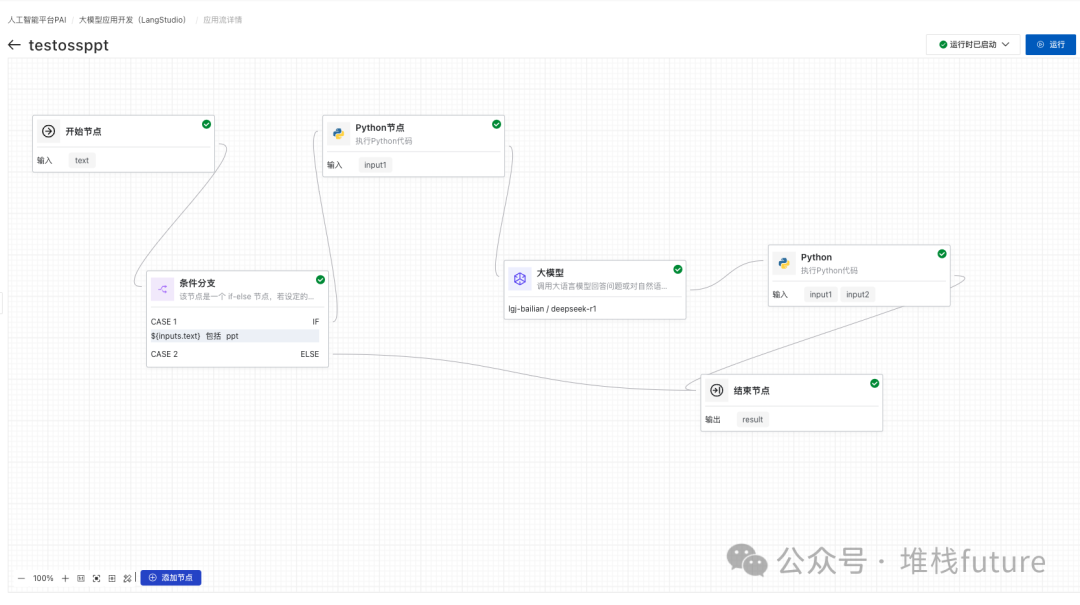
Task: Click the 开始节点 start arrow icon
Action: click(x=48, y=131)
